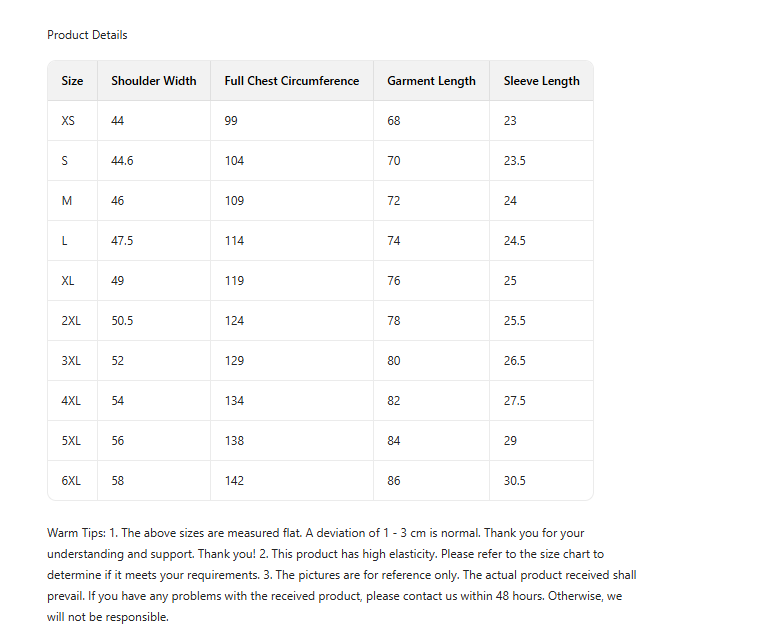
Task: Select the XS size cell
Action: (x=68, y=121)
